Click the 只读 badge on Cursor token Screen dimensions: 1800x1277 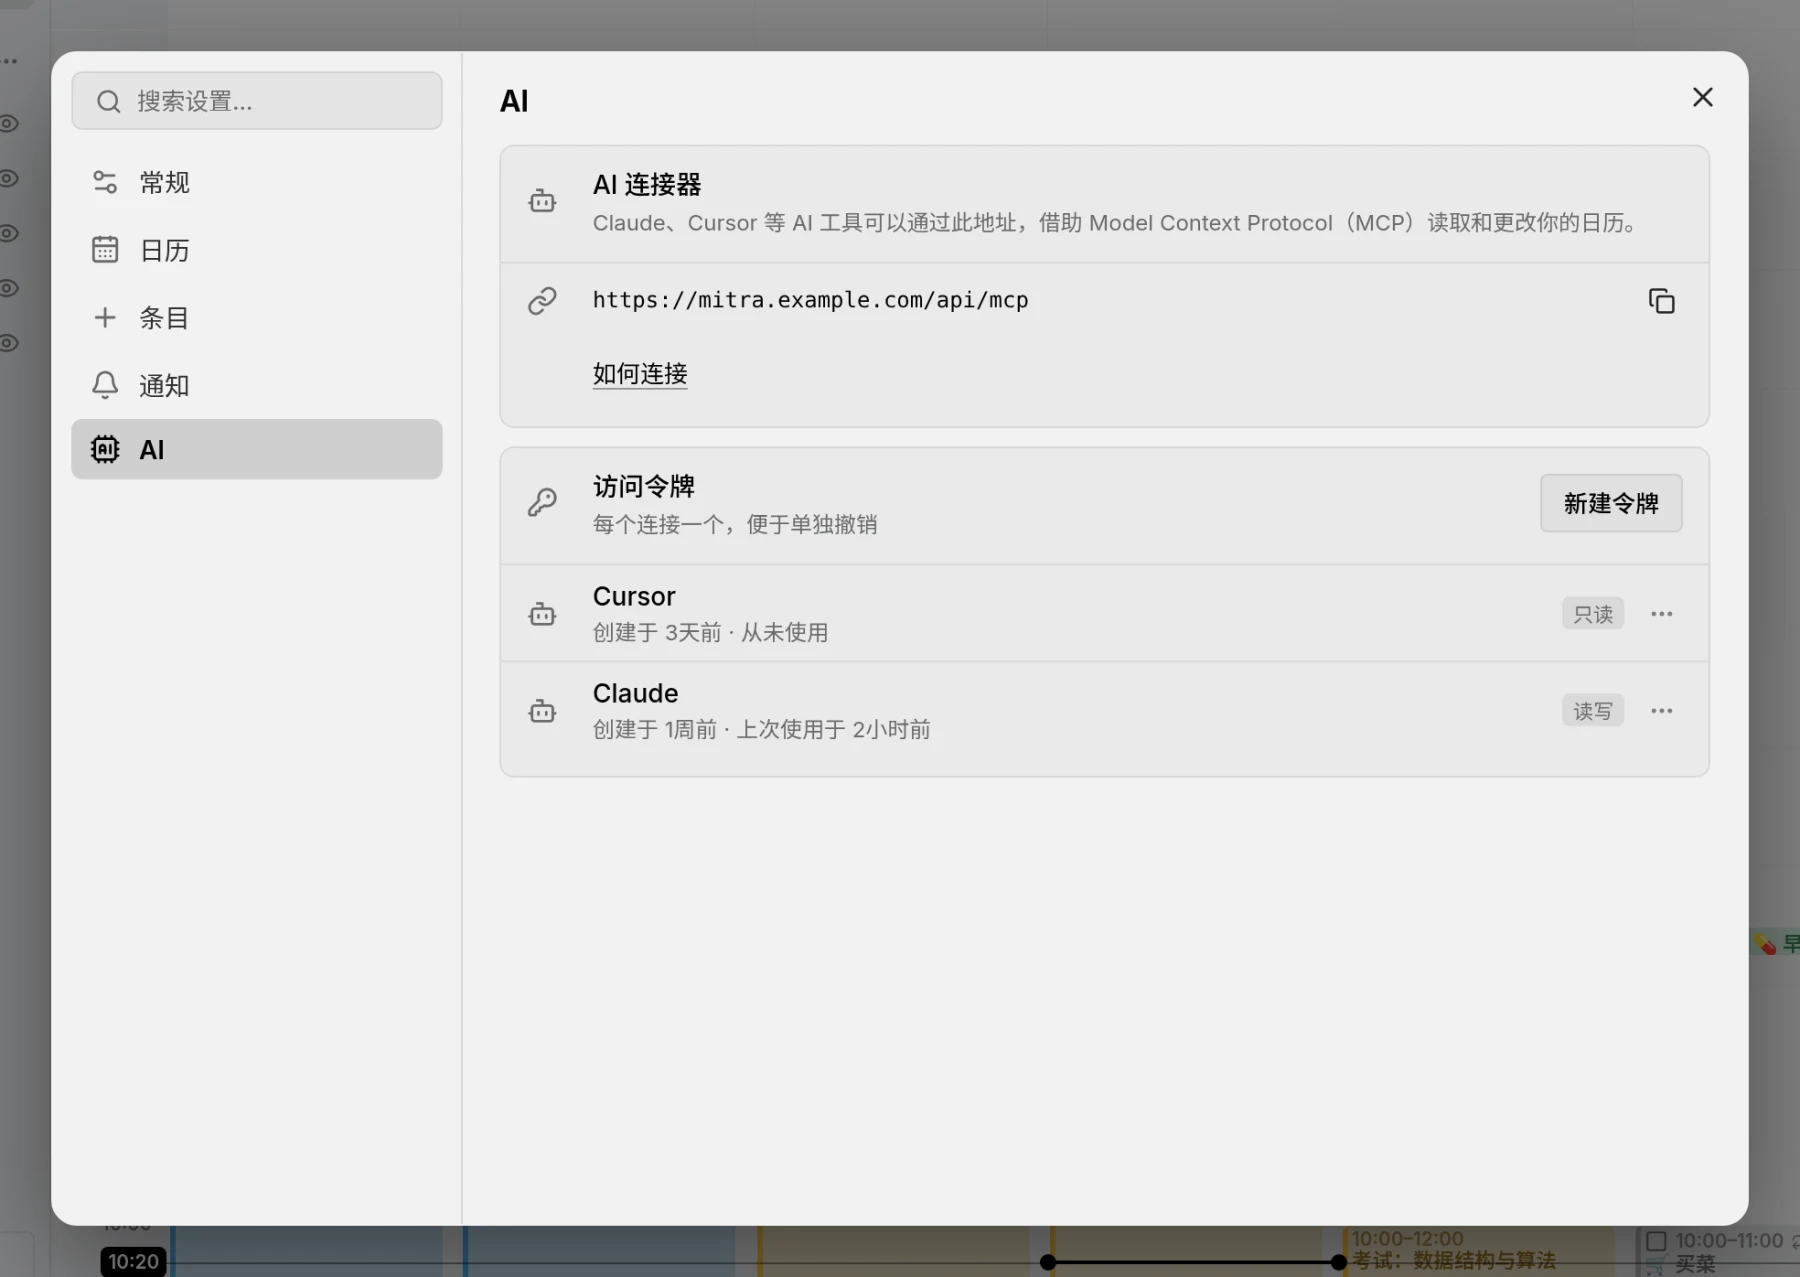tap(1593, 614)
